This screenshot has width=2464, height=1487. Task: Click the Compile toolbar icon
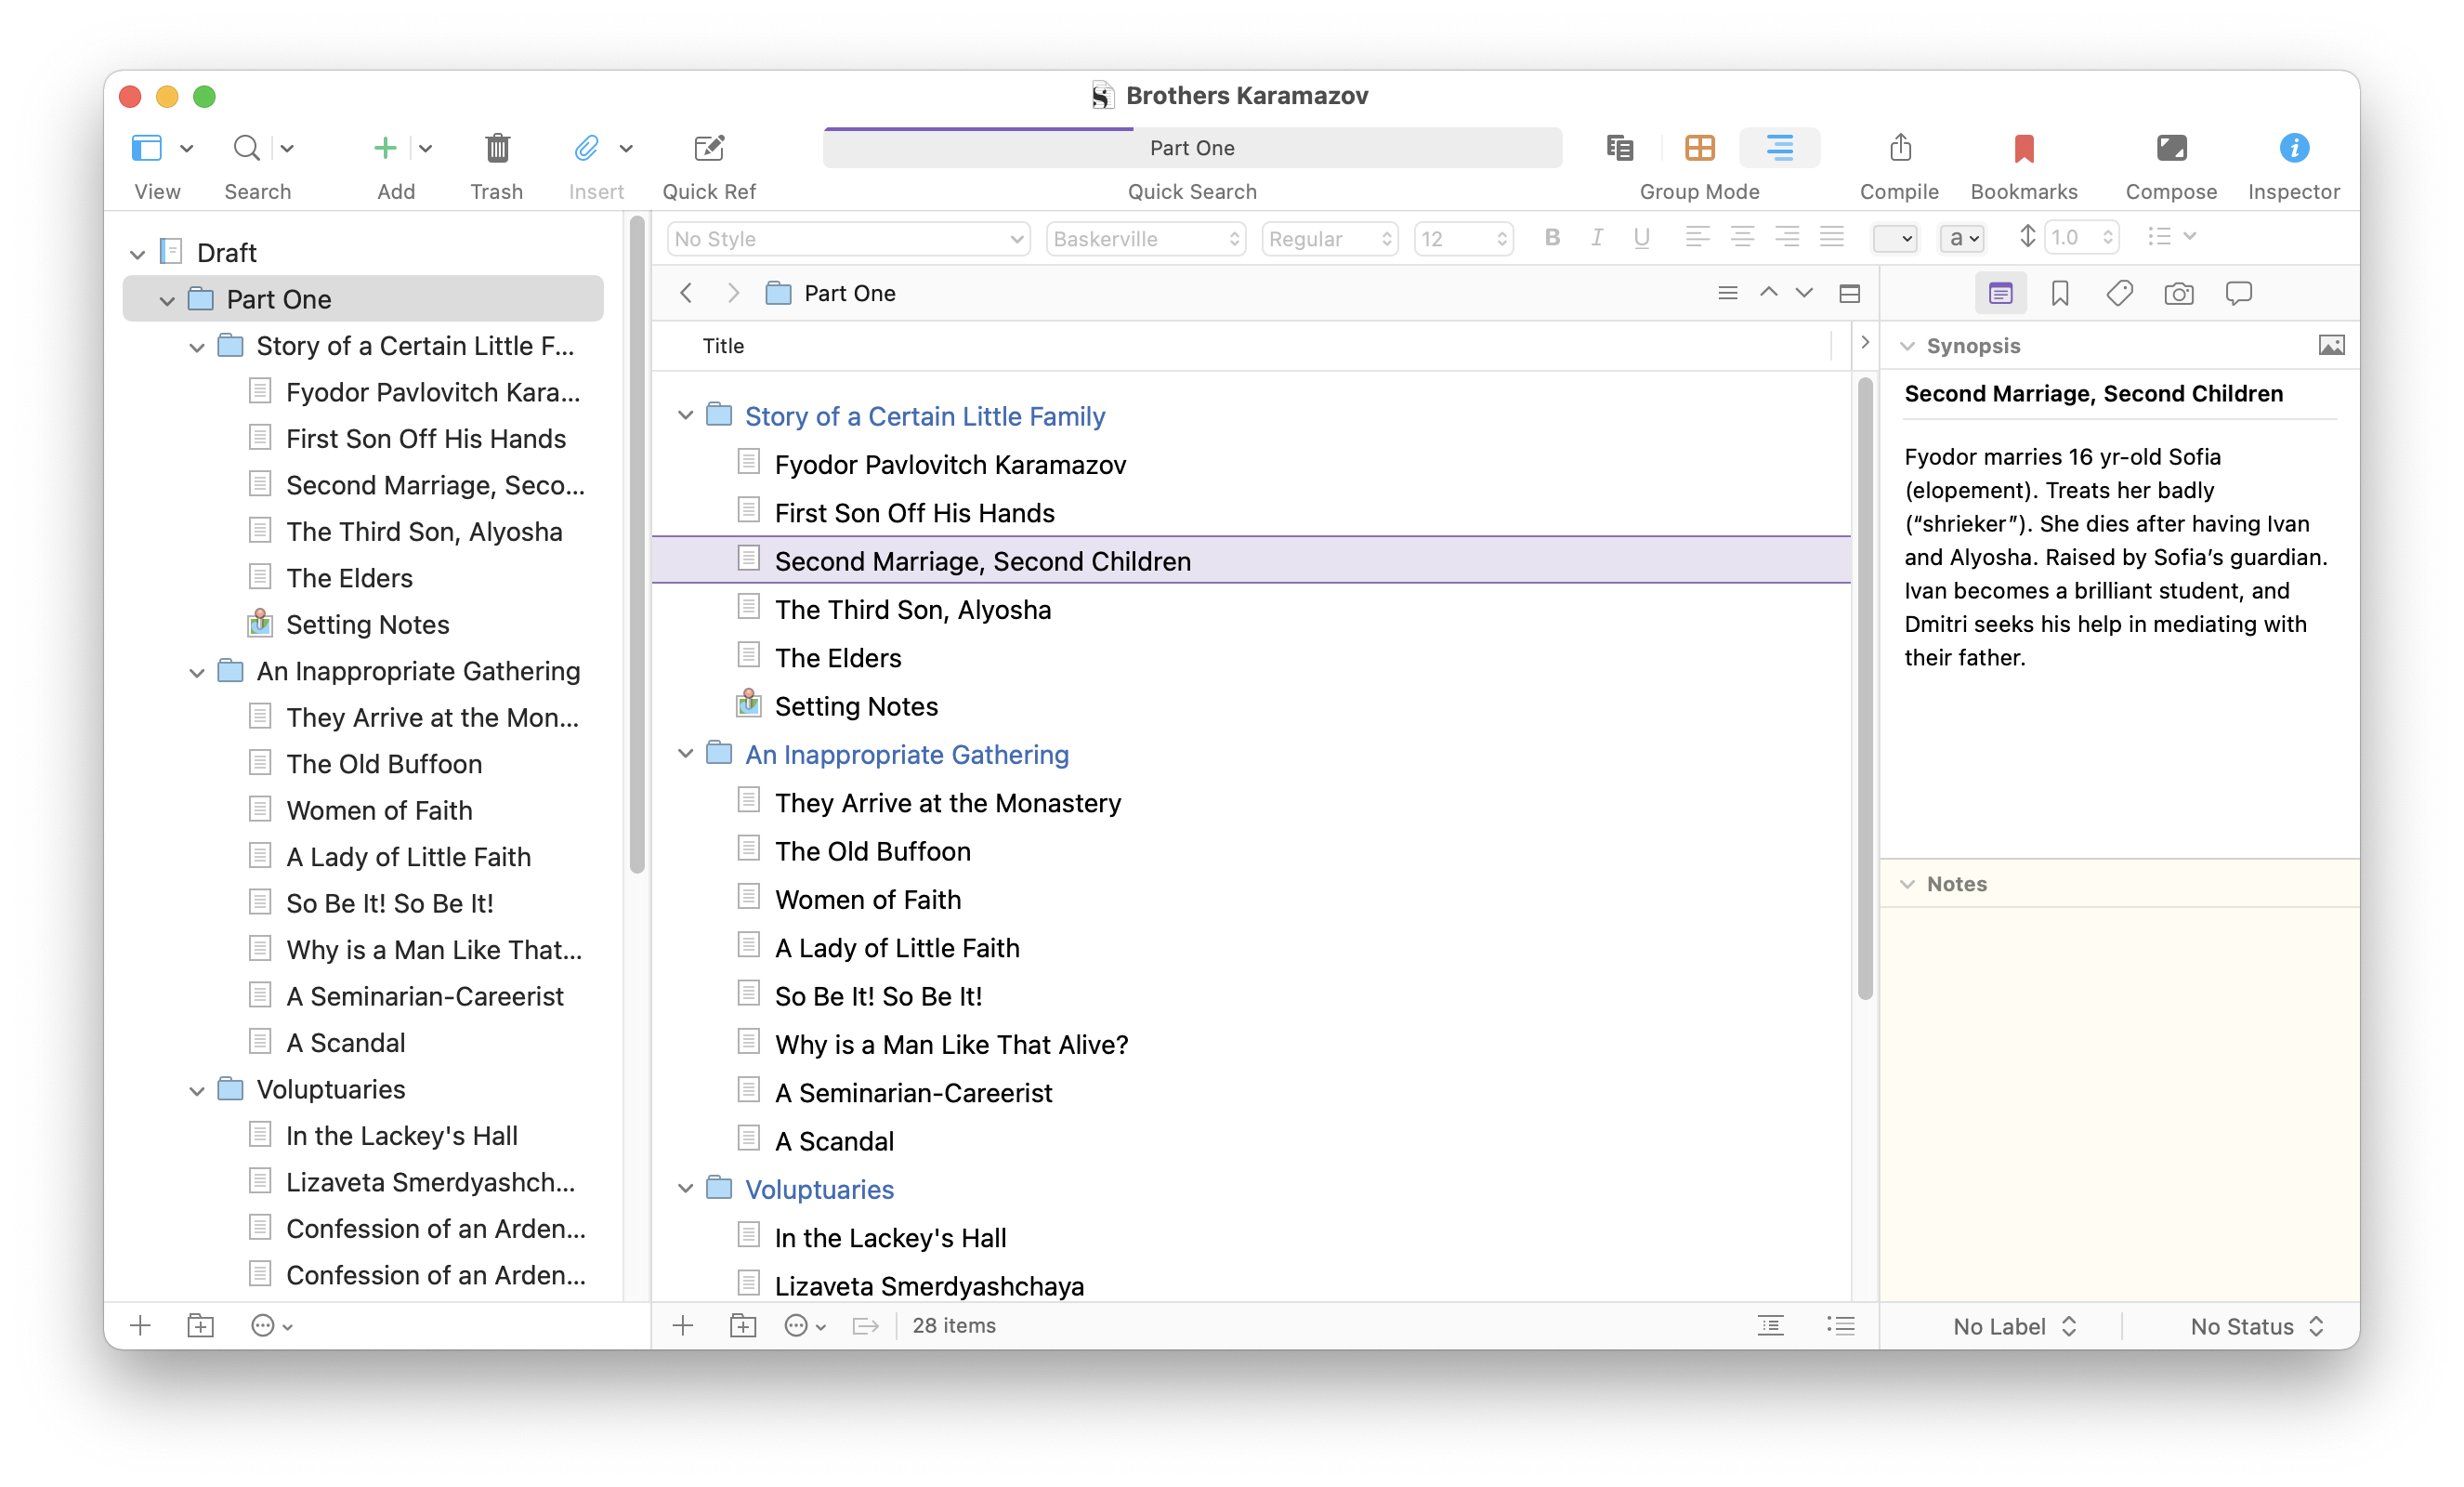coord(1899,149)
